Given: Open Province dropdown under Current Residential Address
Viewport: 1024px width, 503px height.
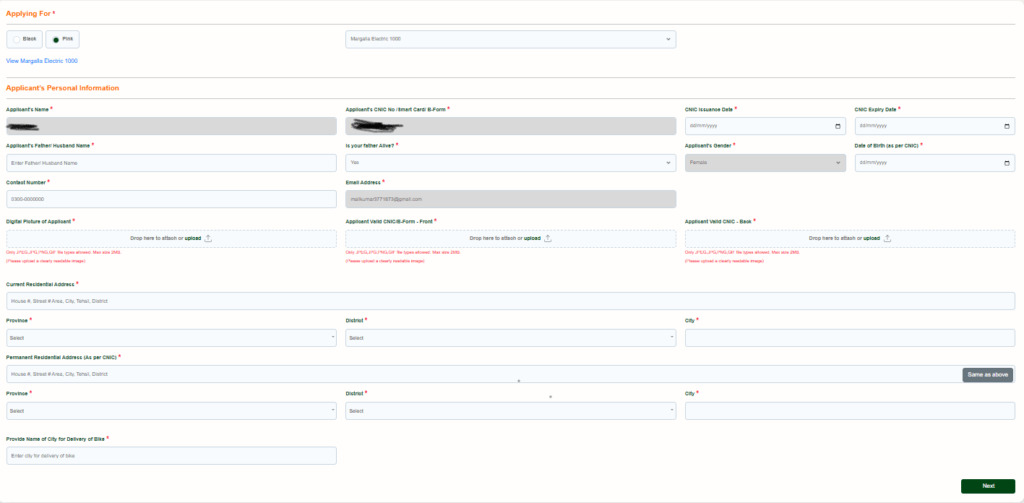Looking at the screenshot, I should pos(172,338).
